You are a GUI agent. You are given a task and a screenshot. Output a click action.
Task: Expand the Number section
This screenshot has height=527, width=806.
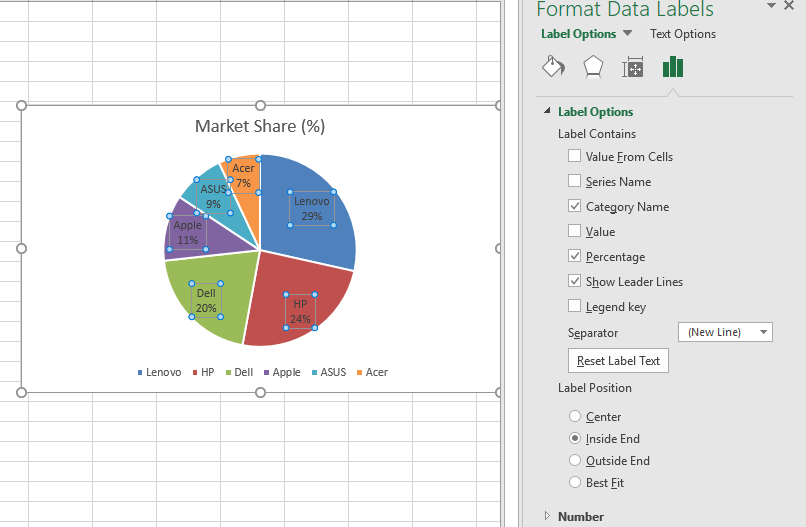(x=547, y=516)
